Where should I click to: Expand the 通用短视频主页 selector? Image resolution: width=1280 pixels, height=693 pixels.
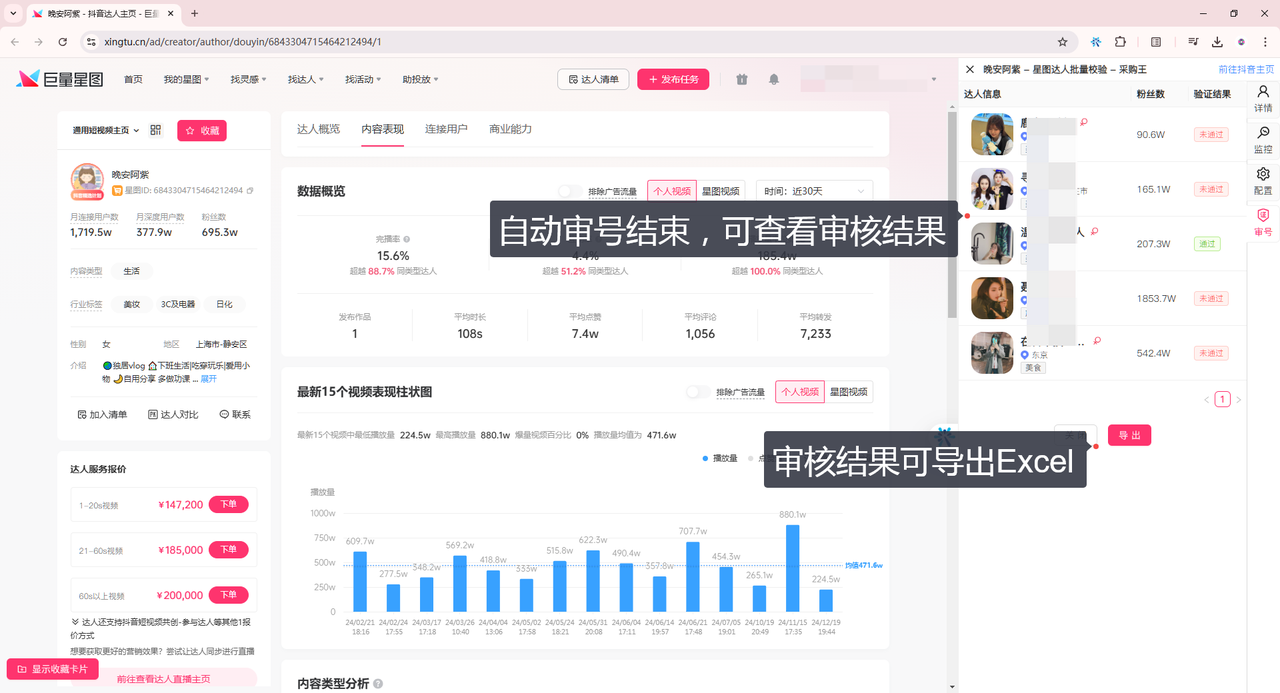[106, 131]
